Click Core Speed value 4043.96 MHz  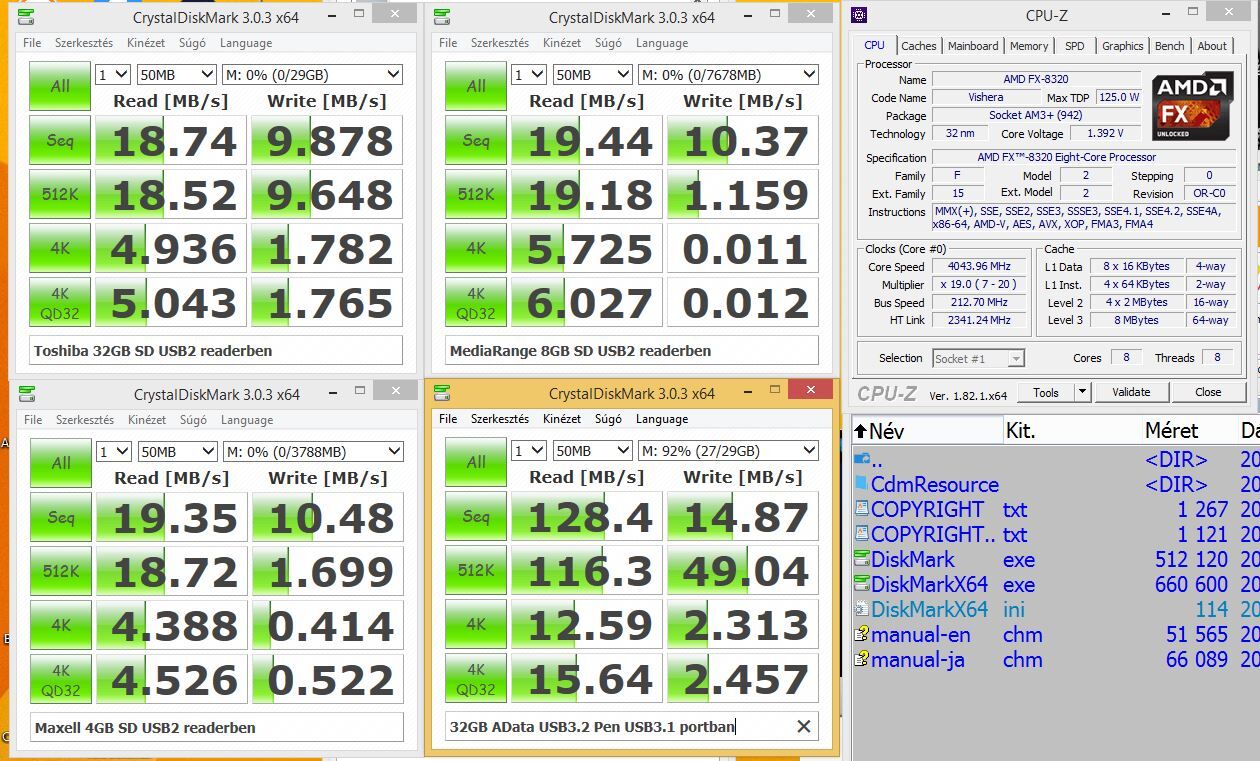(x=980, y=266)
